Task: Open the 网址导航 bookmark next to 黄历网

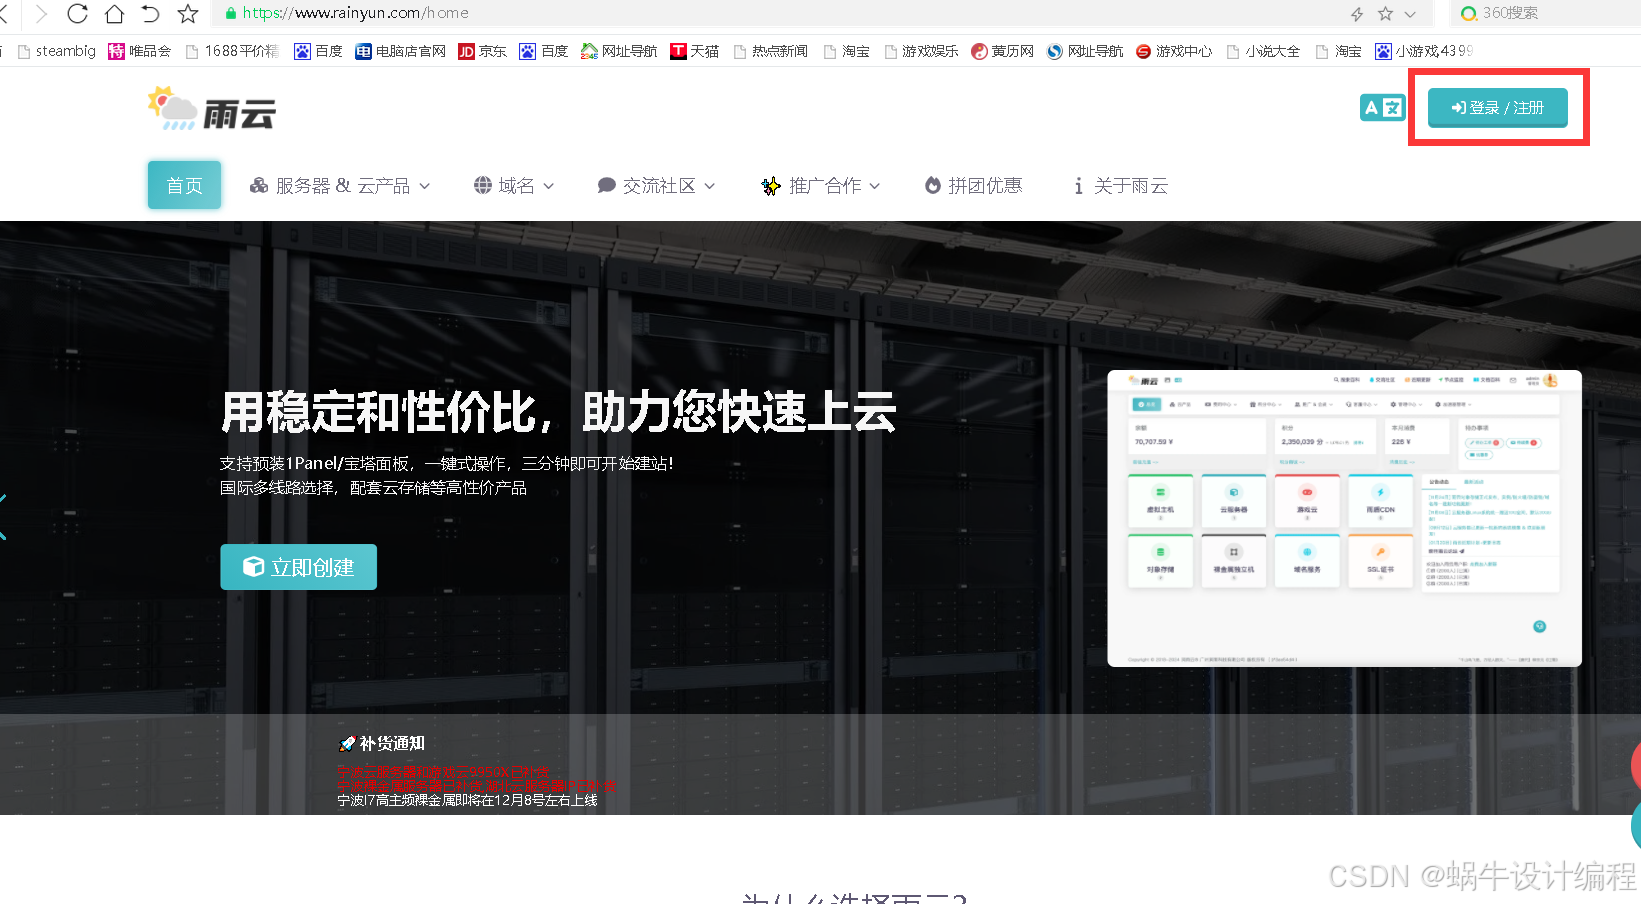Action: pyautogui.click(x=1085, y=51)
